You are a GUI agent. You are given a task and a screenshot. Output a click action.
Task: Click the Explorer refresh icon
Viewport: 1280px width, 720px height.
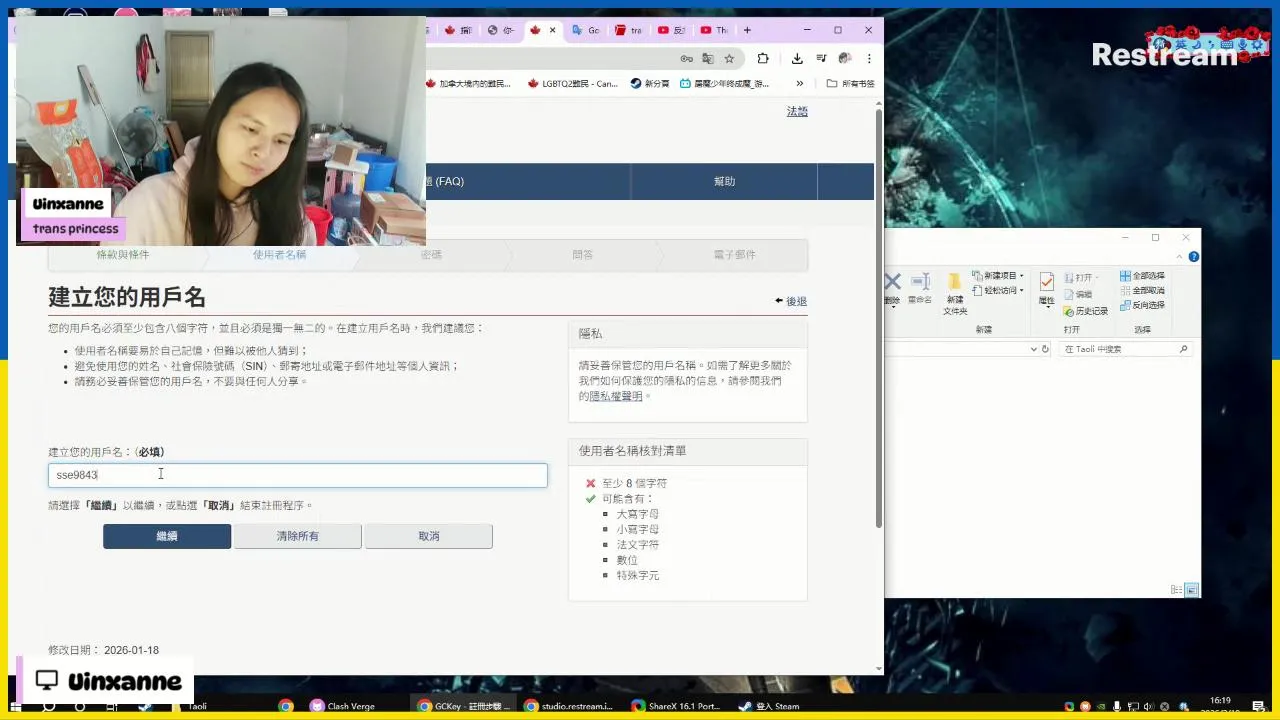pos(1046,349)
